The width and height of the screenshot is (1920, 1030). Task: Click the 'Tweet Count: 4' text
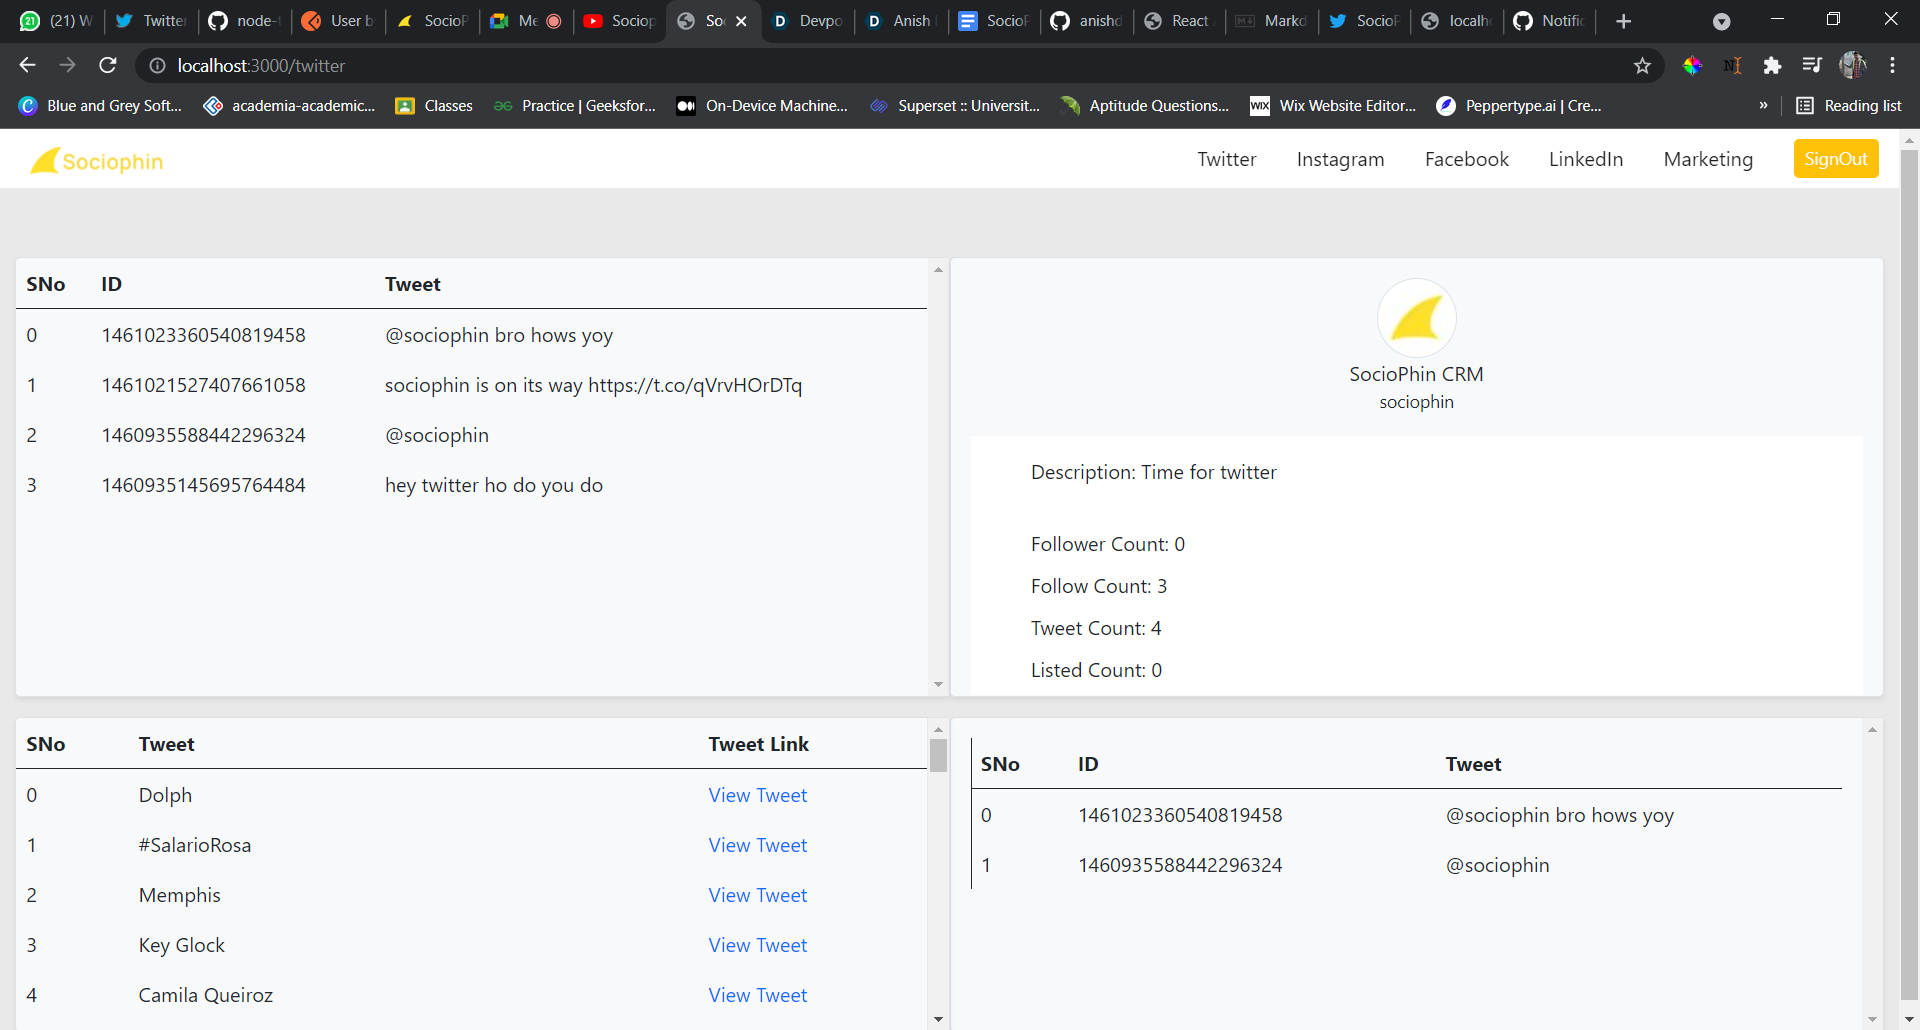coord(1096,628)
